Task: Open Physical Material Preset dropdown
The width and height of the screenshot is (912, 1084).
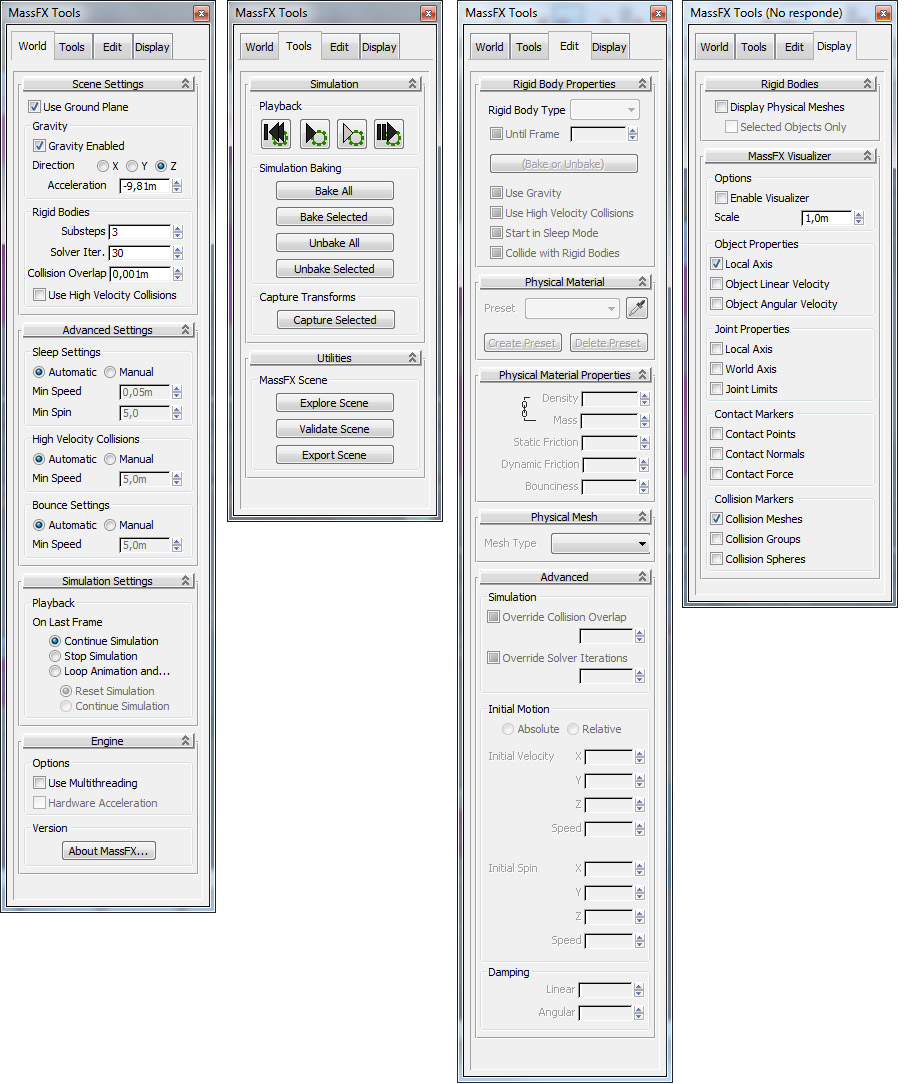Action: pos(573,308)
